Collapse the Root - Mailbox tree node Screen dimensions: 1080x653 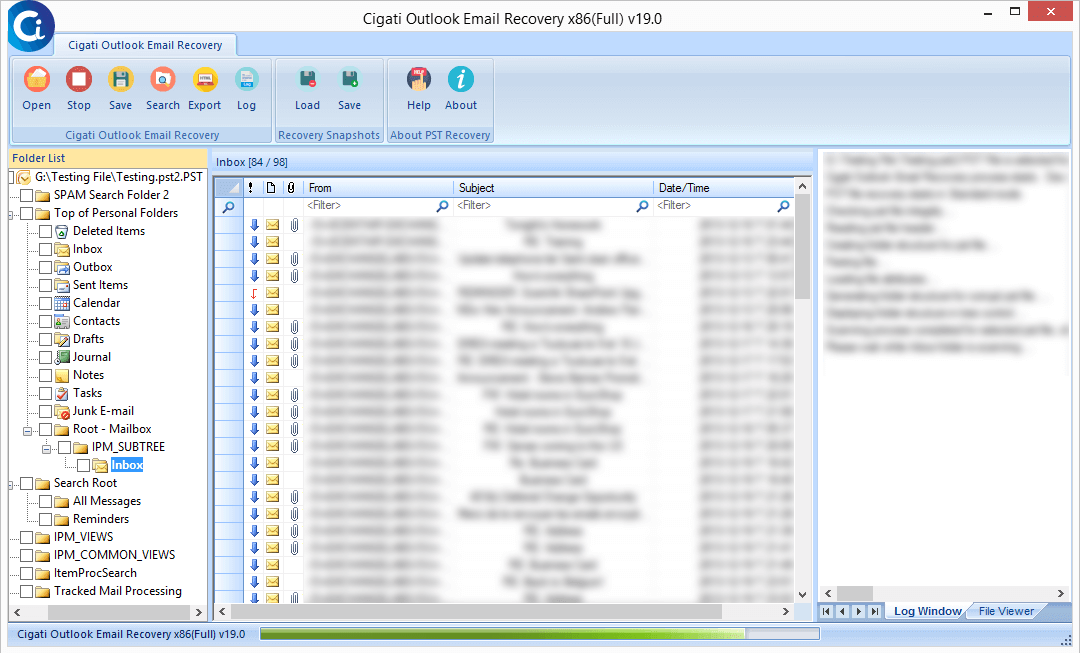(28, 431)
